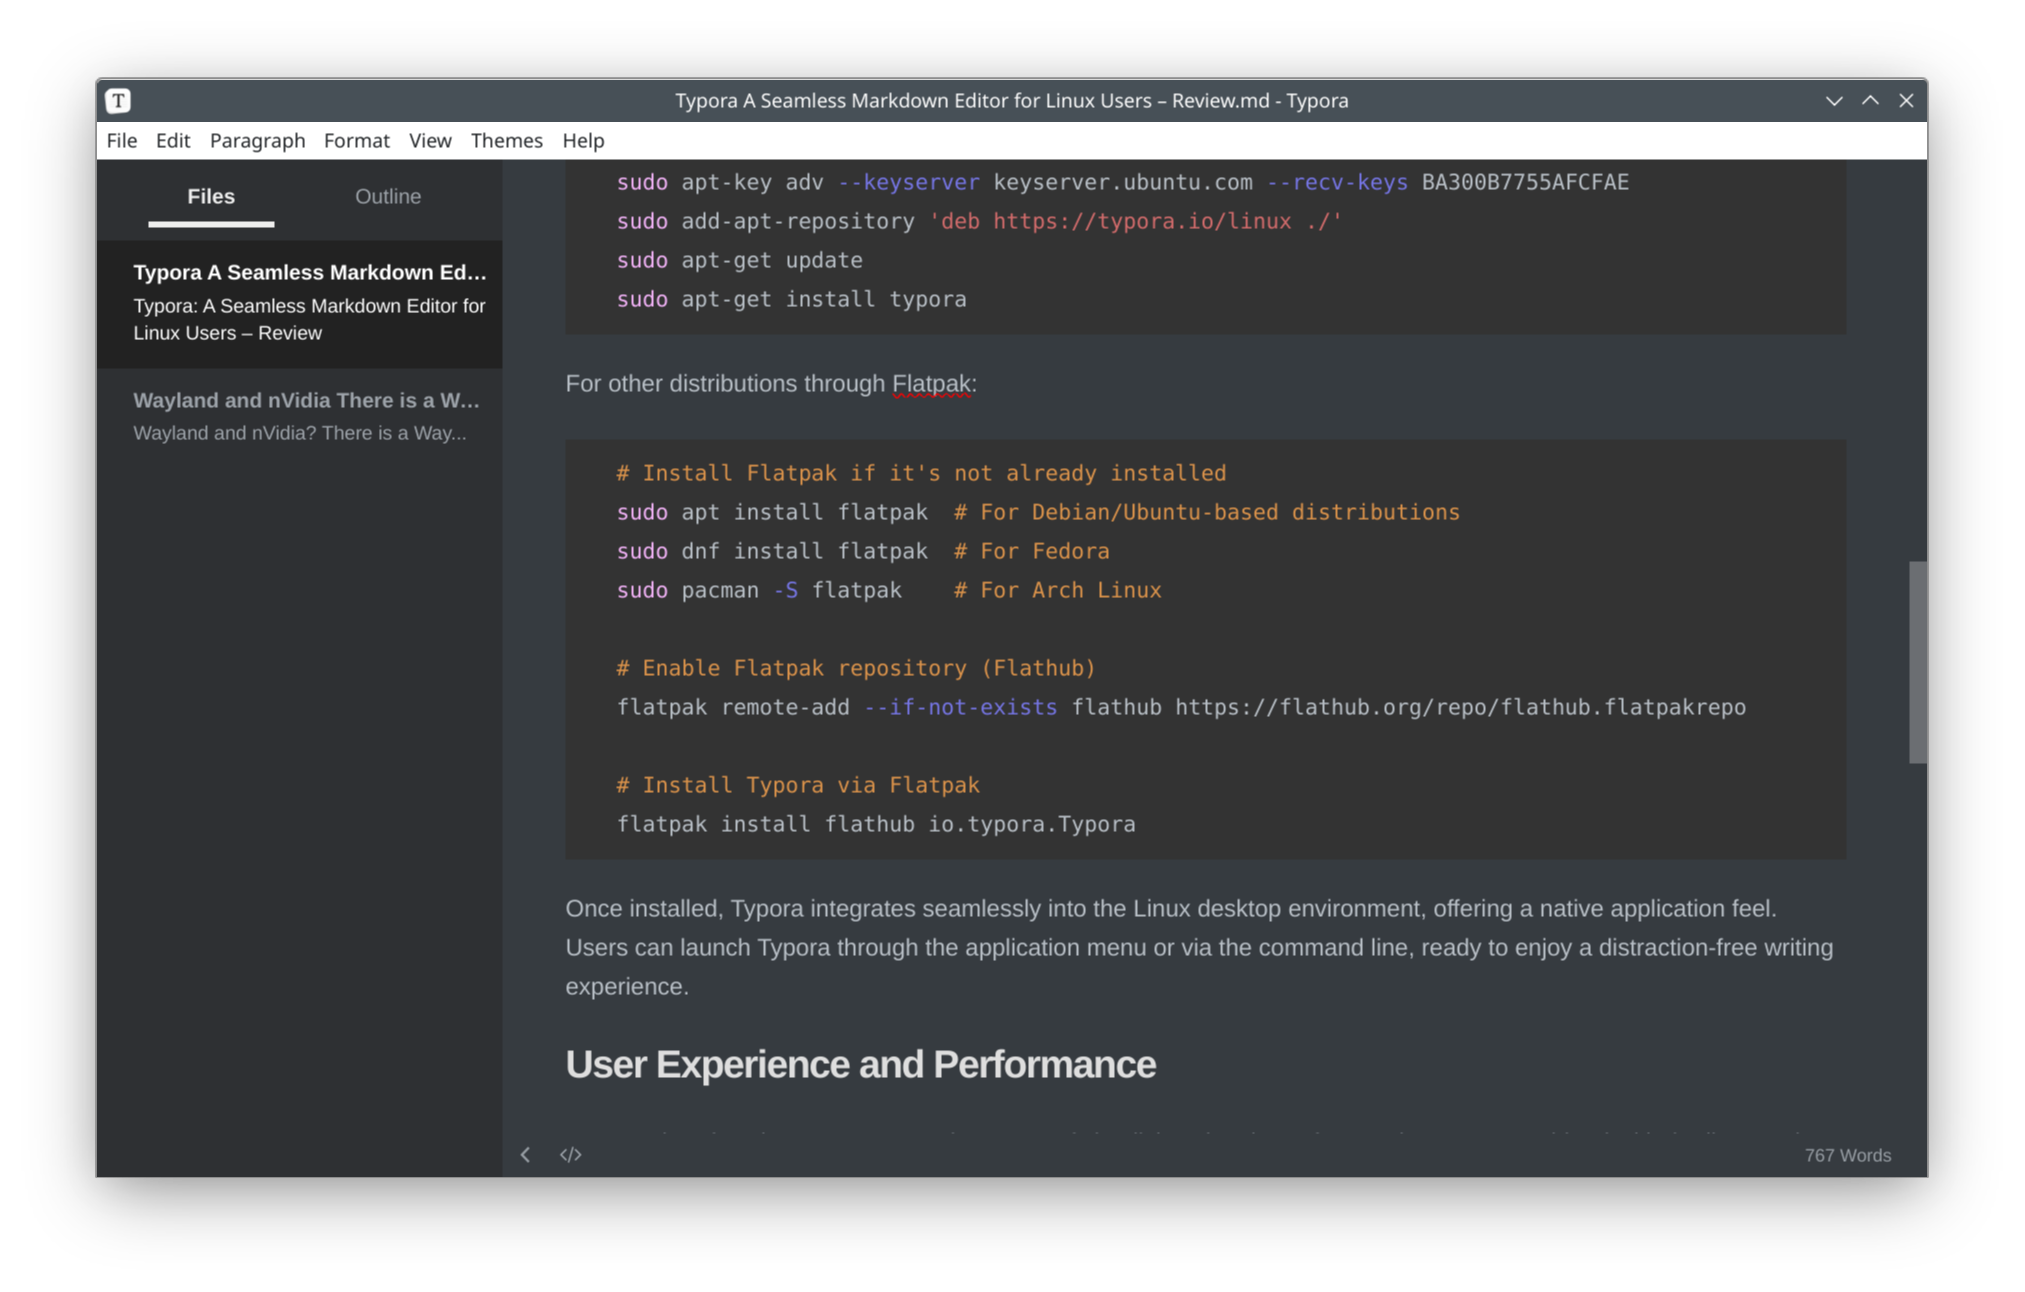Open the Paragraph menu
This screenshot has width=2025, height=1292.
pyautogui.click(x=257, y=140)
